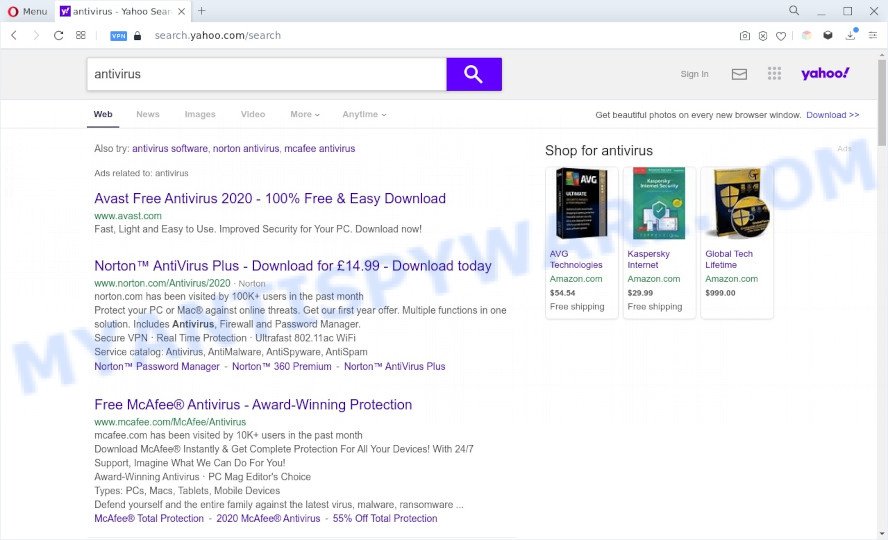The image size is (888, 540).
Task: Select the Web results tab
Action: pos(103,114)
